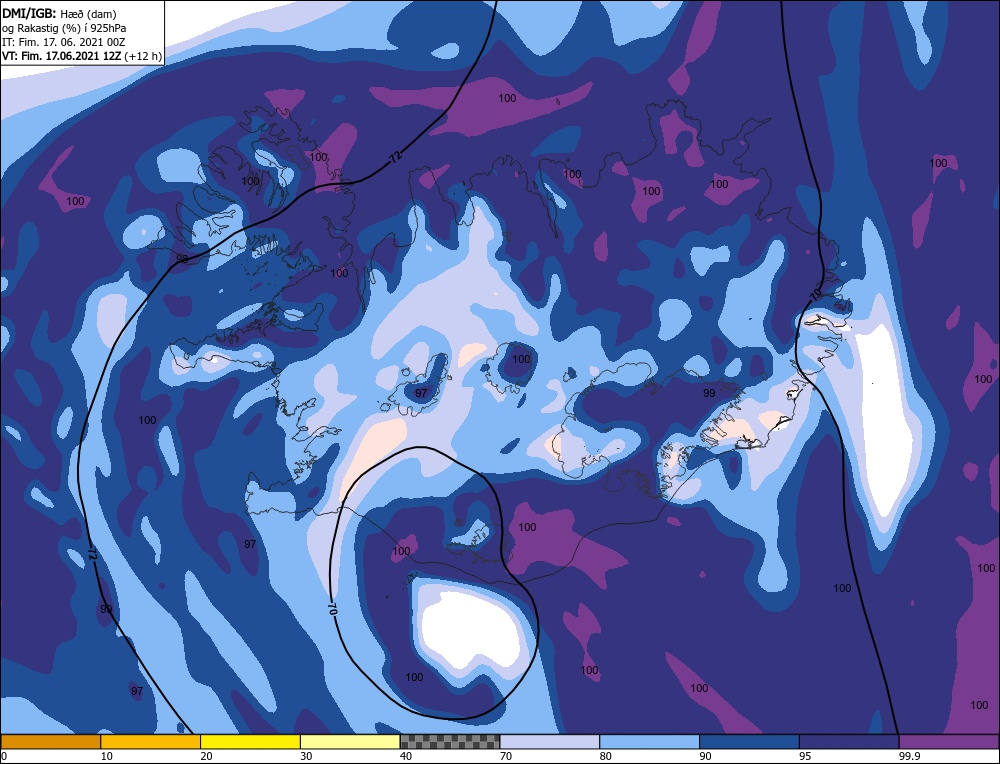Click the legend tick label "20"
This screenshot has width=1000, height=764.
206,756
